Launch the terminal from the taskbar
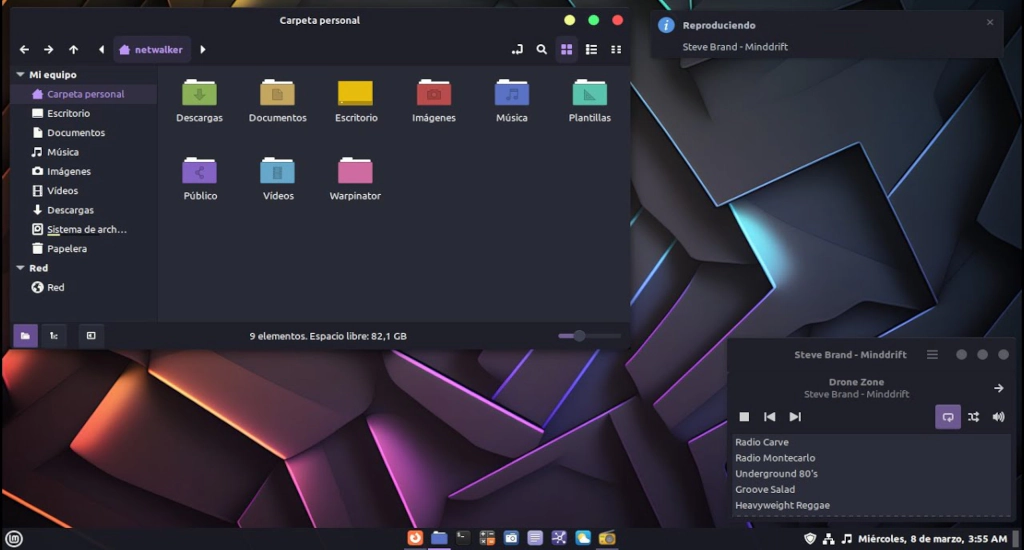 [462, 538]
